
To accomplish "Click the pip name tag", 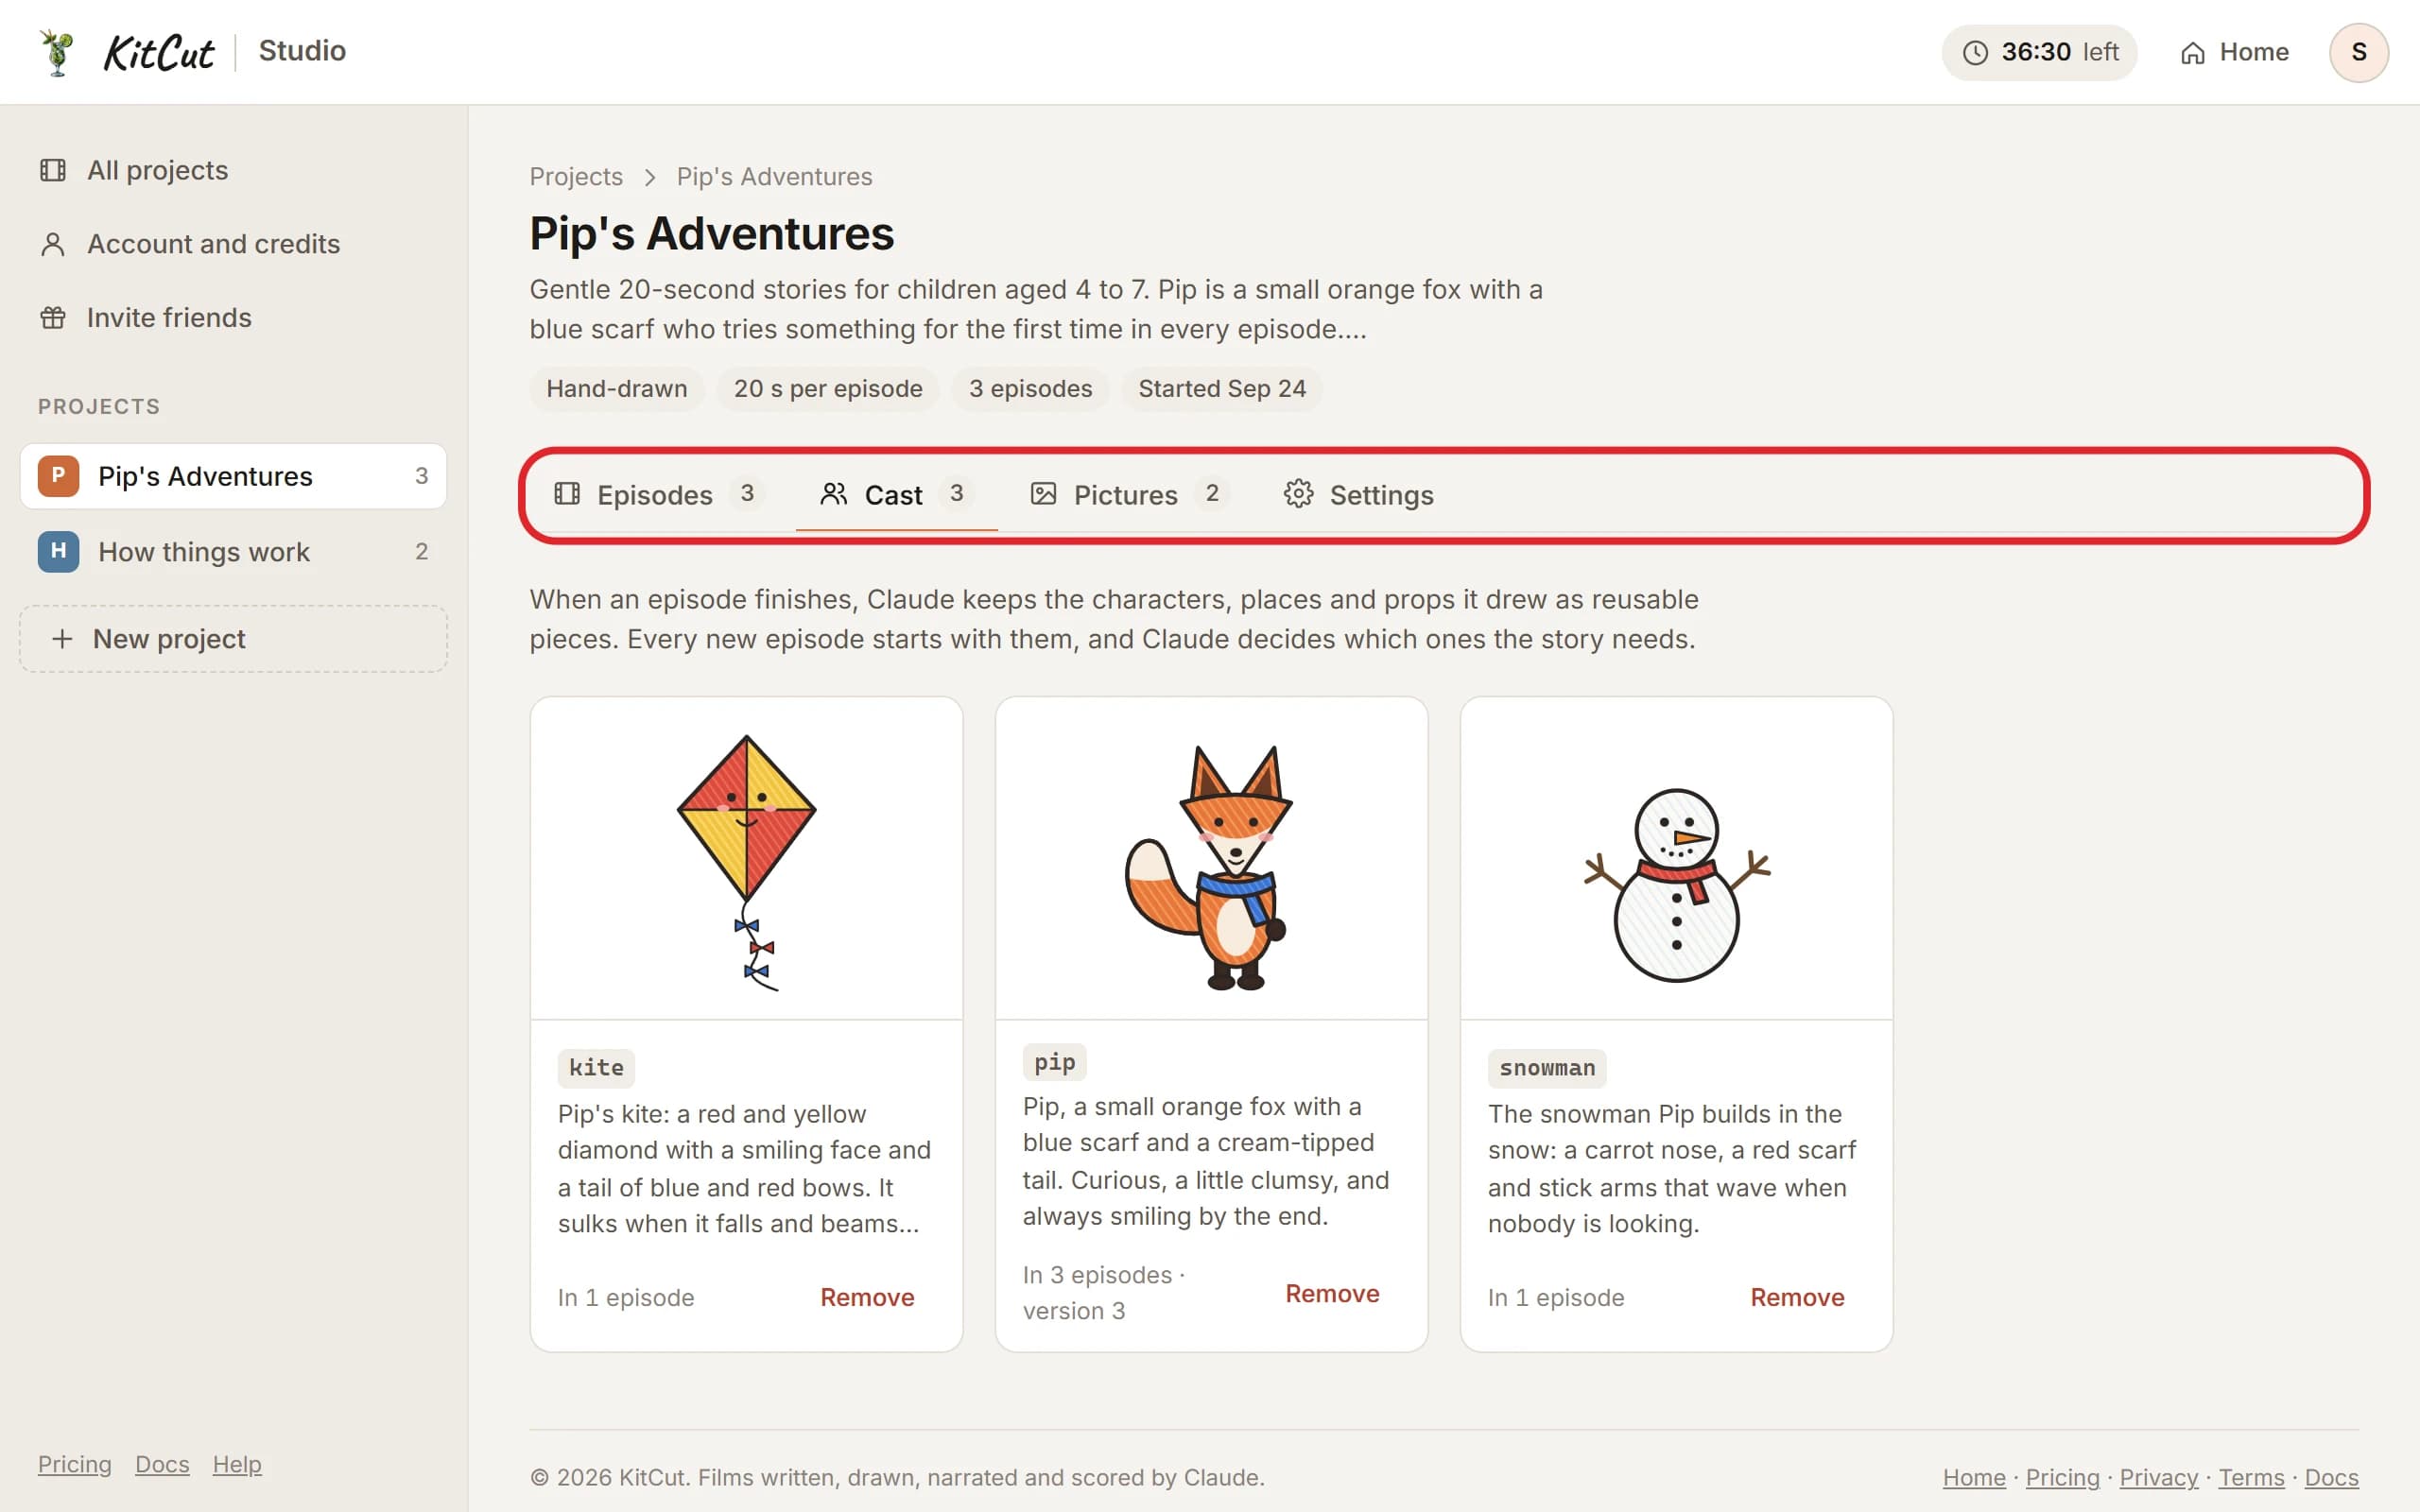I will point(1054,1061).
